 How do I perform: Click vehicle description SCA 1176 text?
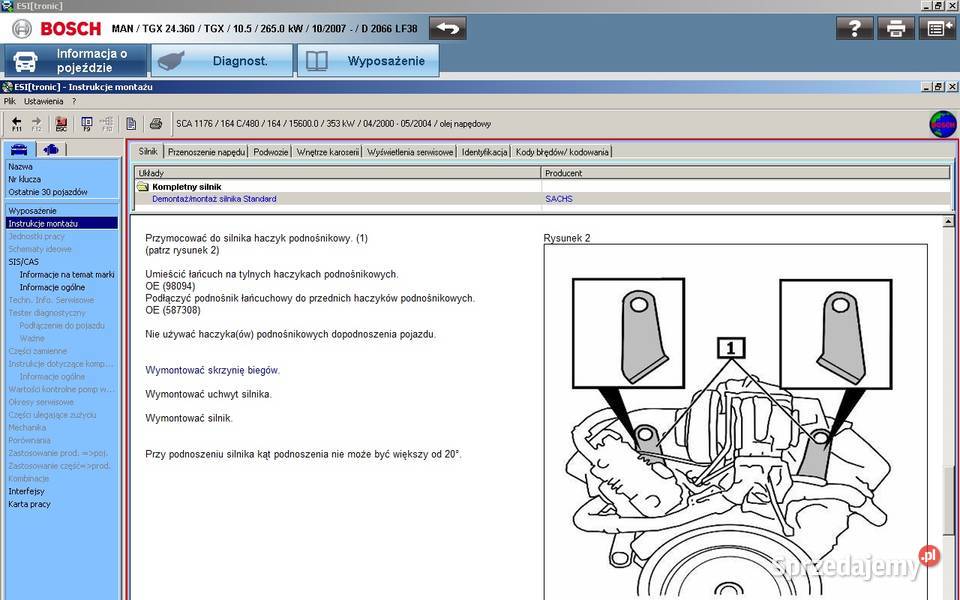click(x=333, y=124)
